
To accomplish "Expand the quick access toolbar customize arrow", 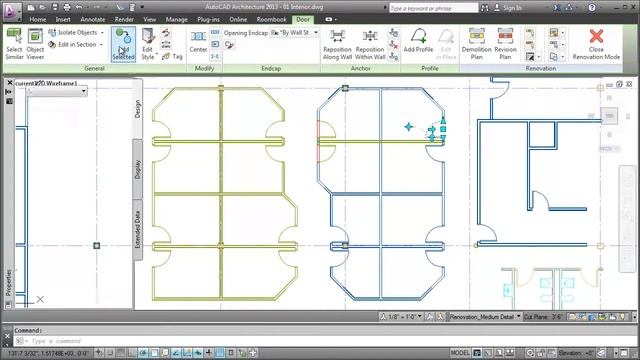I will coord(142,7).
